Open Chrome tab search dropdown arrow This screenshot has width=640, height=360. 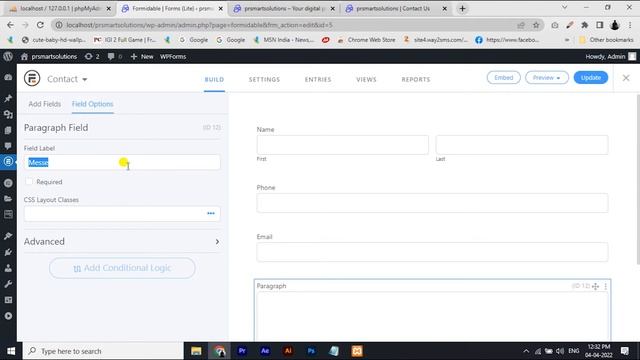tap(564, 8)
